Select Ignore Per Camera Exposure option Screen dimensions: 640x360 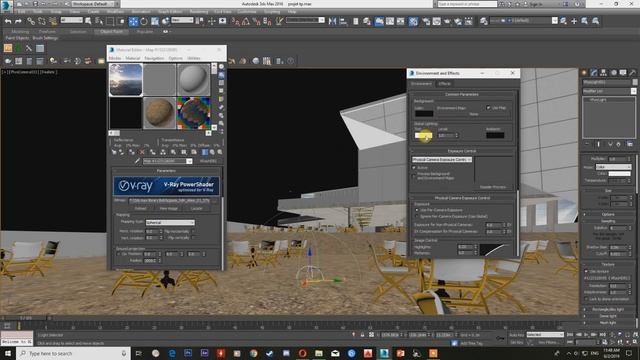click(417, 216)
